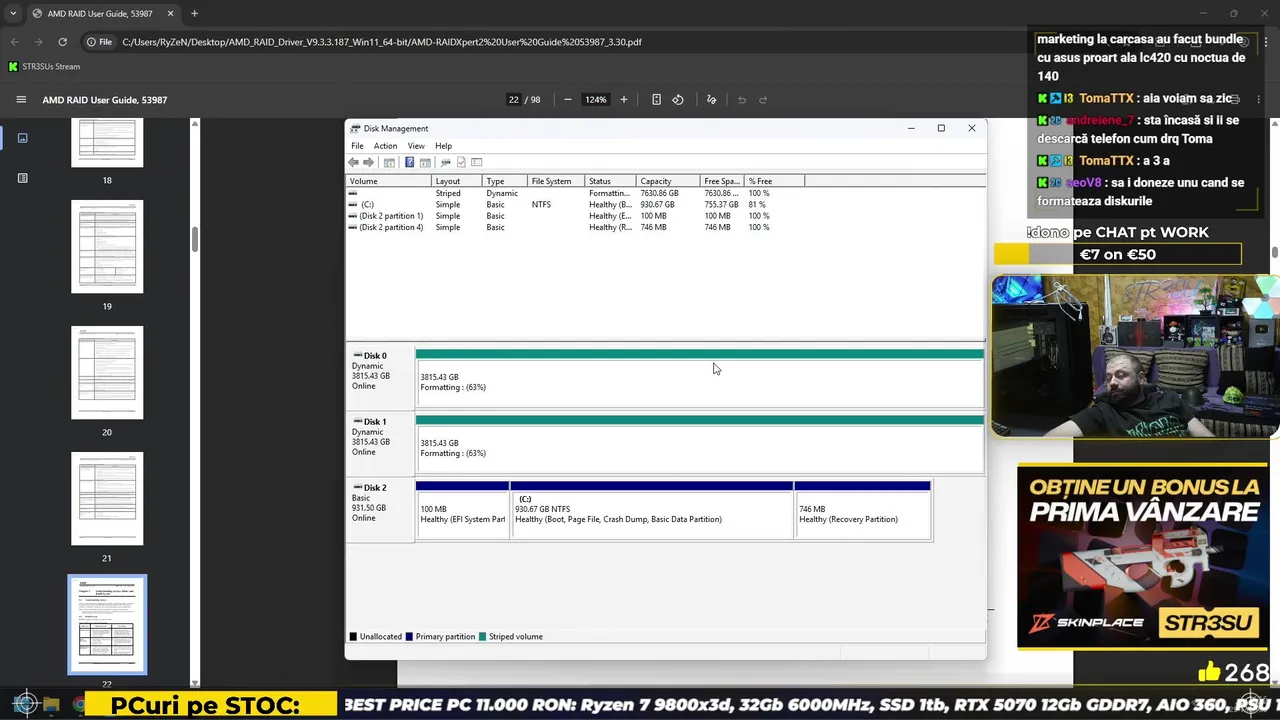
Task: Sort by the Type column header
Action: point(505,181)
